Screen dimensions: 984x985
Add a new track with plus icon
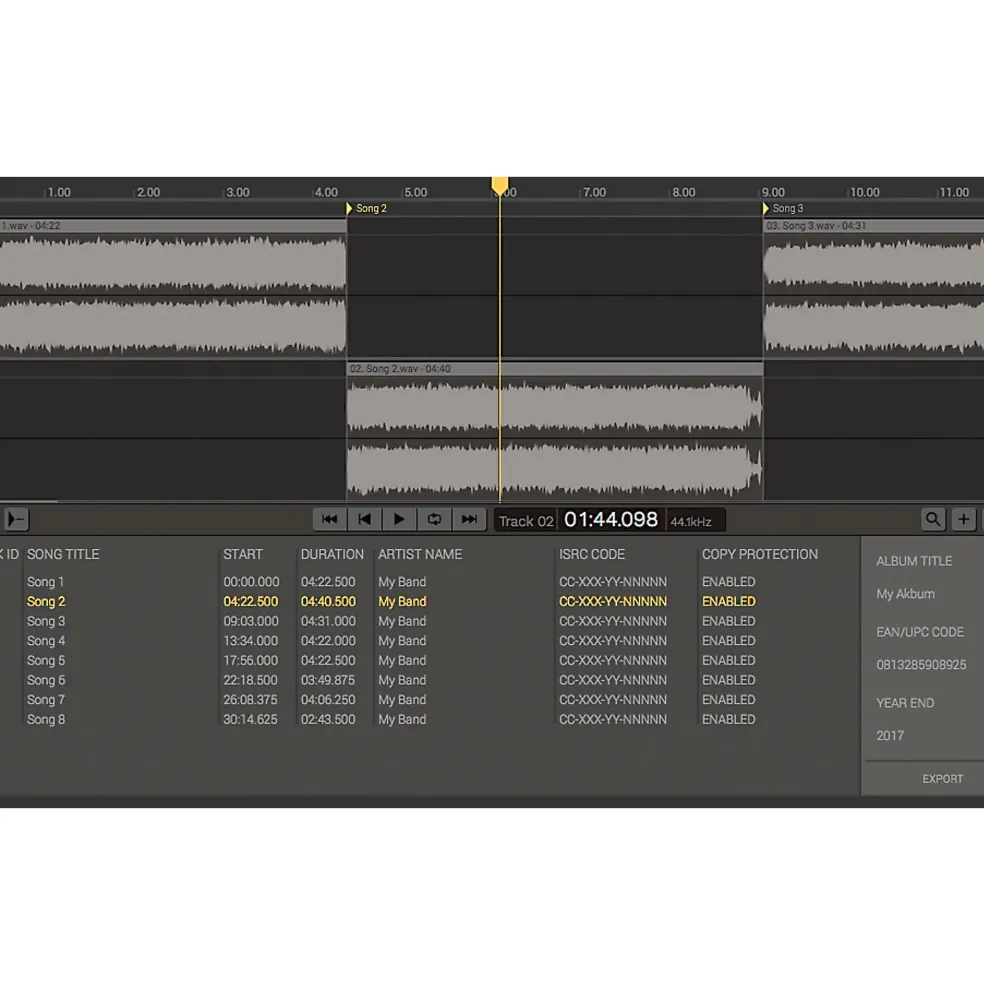pos(964,520)
